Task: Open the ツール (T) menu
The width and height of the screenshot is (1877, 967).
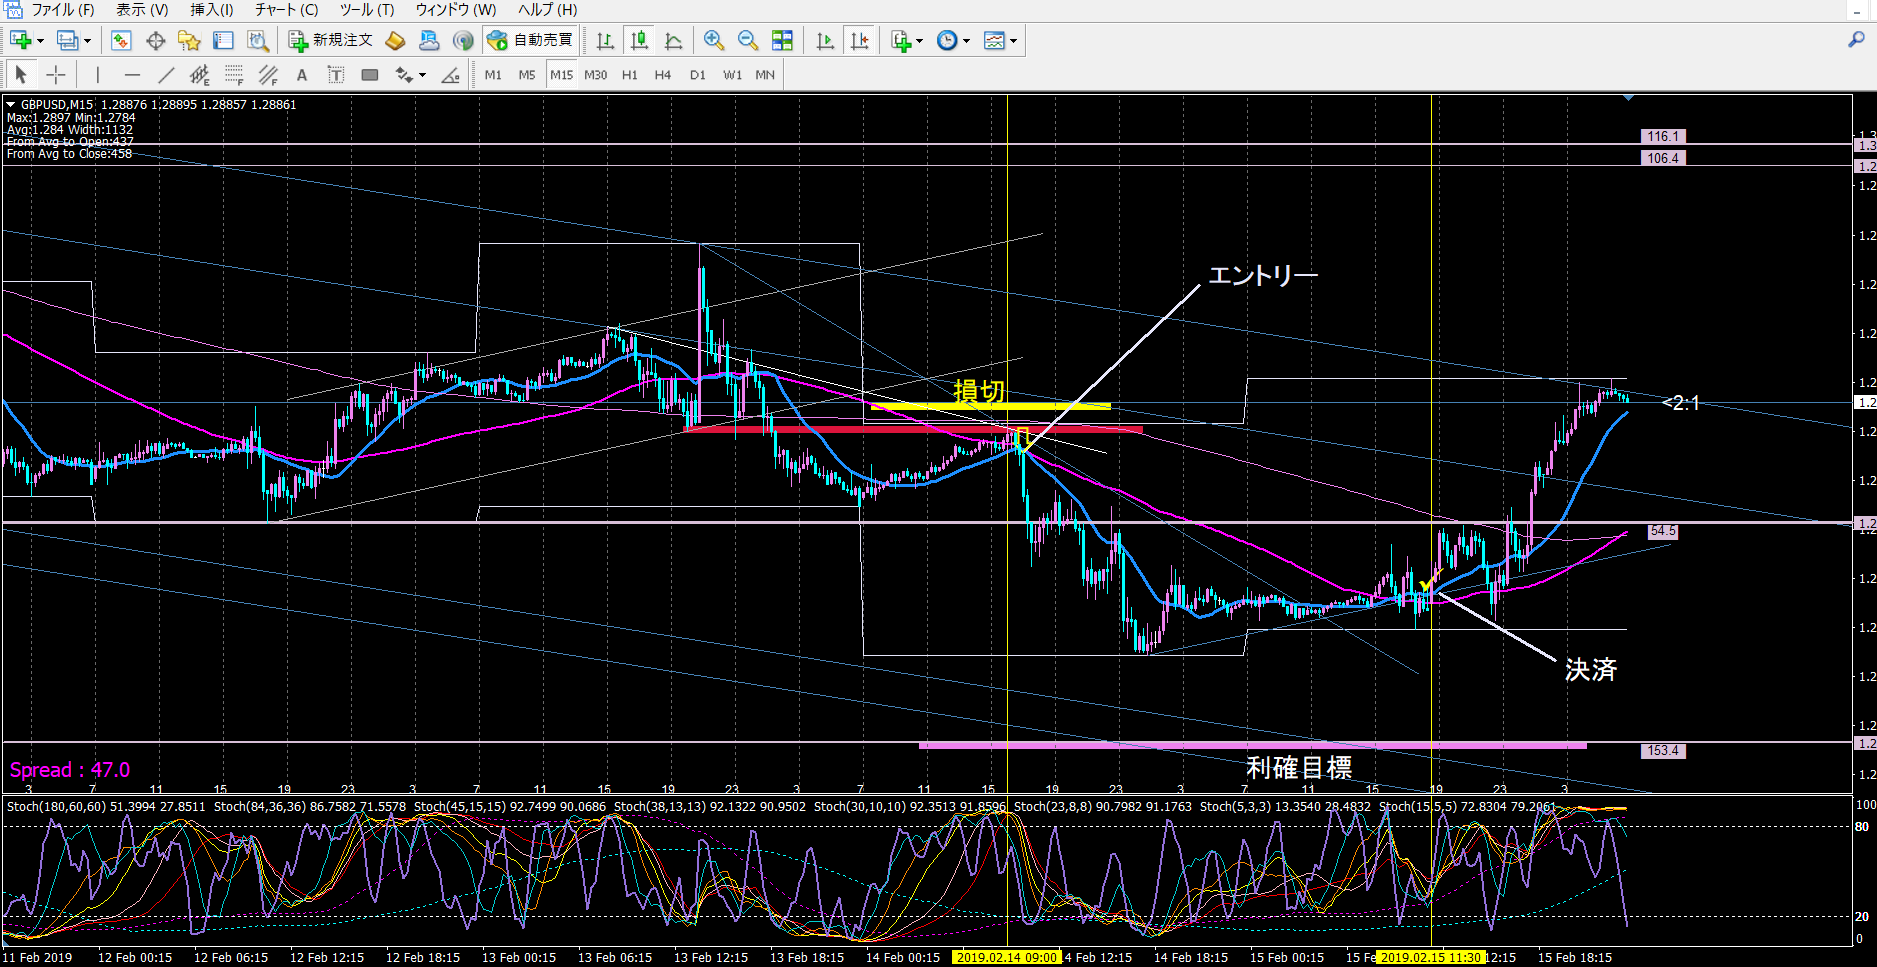Action: click(x=367, y=10)
